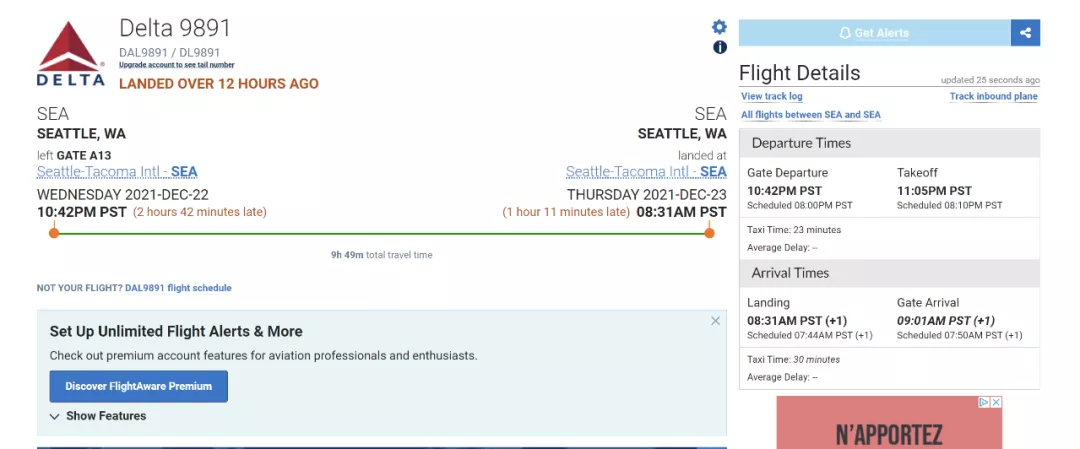
Task: Dismiss the premium features banner
Action: 715,321
